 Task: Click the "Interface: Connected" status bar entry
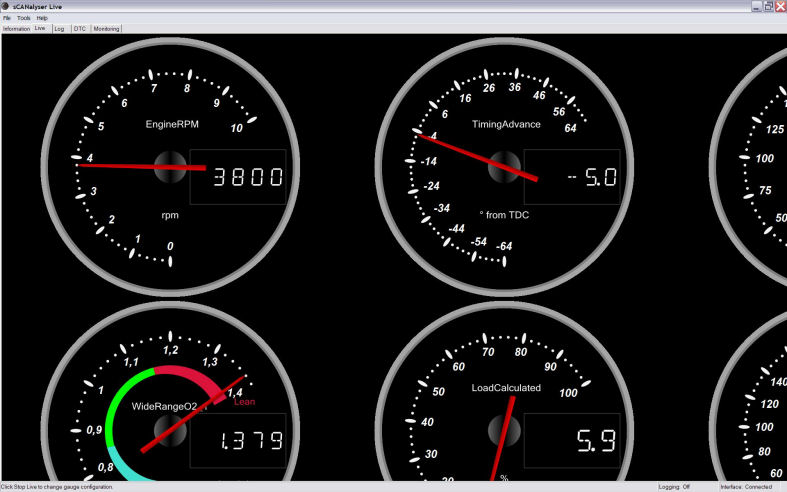(x=746, y=487)
